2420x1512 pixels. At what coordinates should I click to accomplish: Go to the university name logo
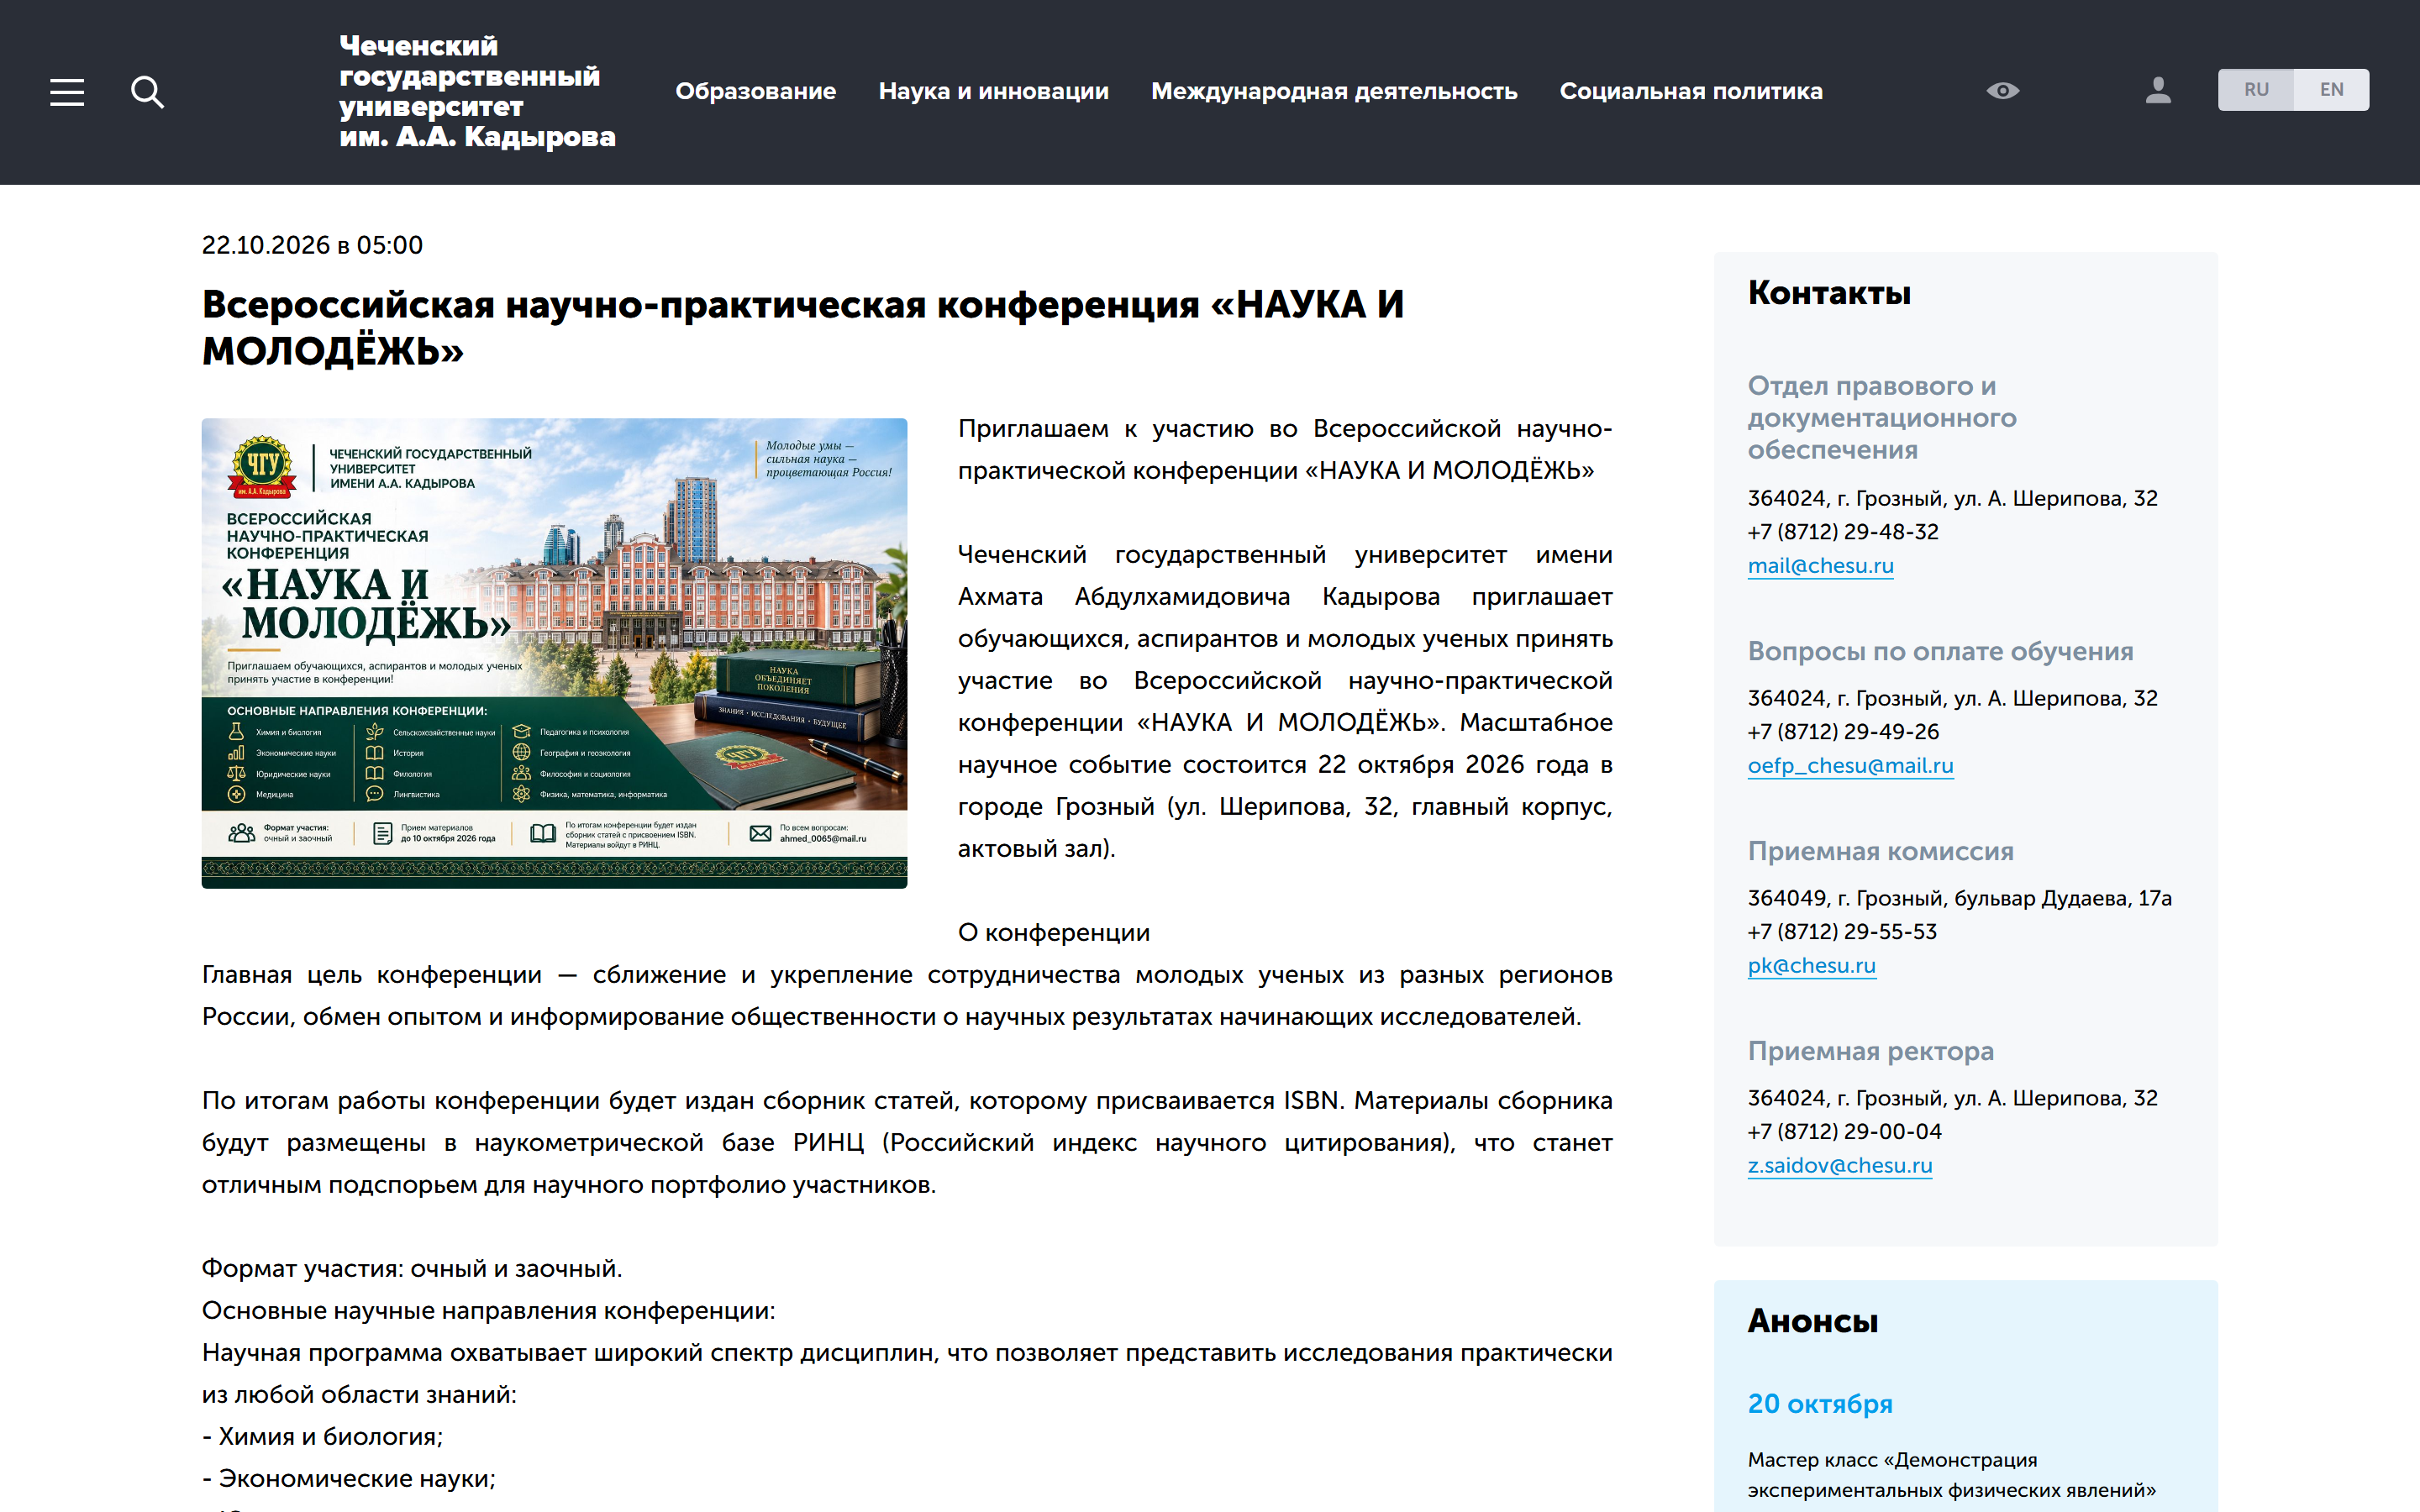click(x=477, y=91)
